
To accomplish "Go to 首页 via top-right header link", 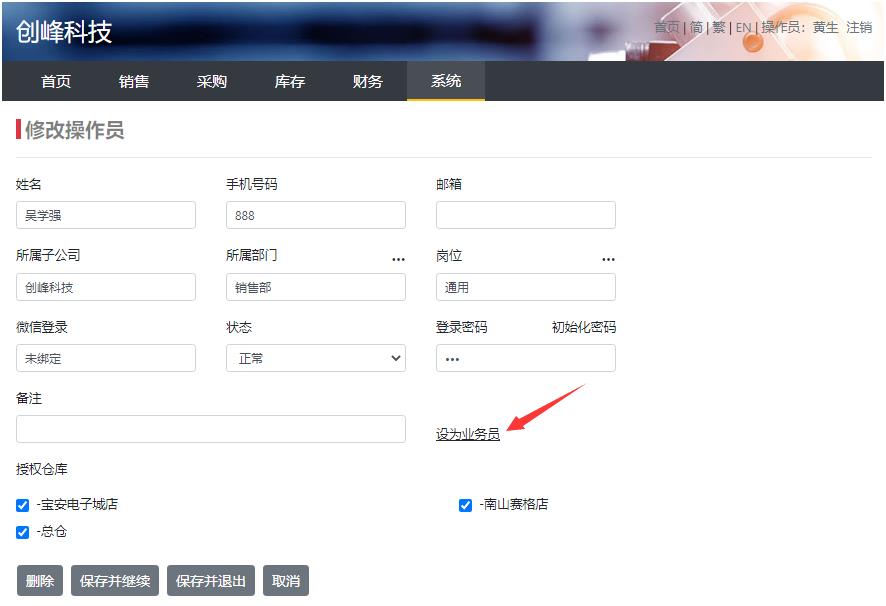I will click(667, 27).
